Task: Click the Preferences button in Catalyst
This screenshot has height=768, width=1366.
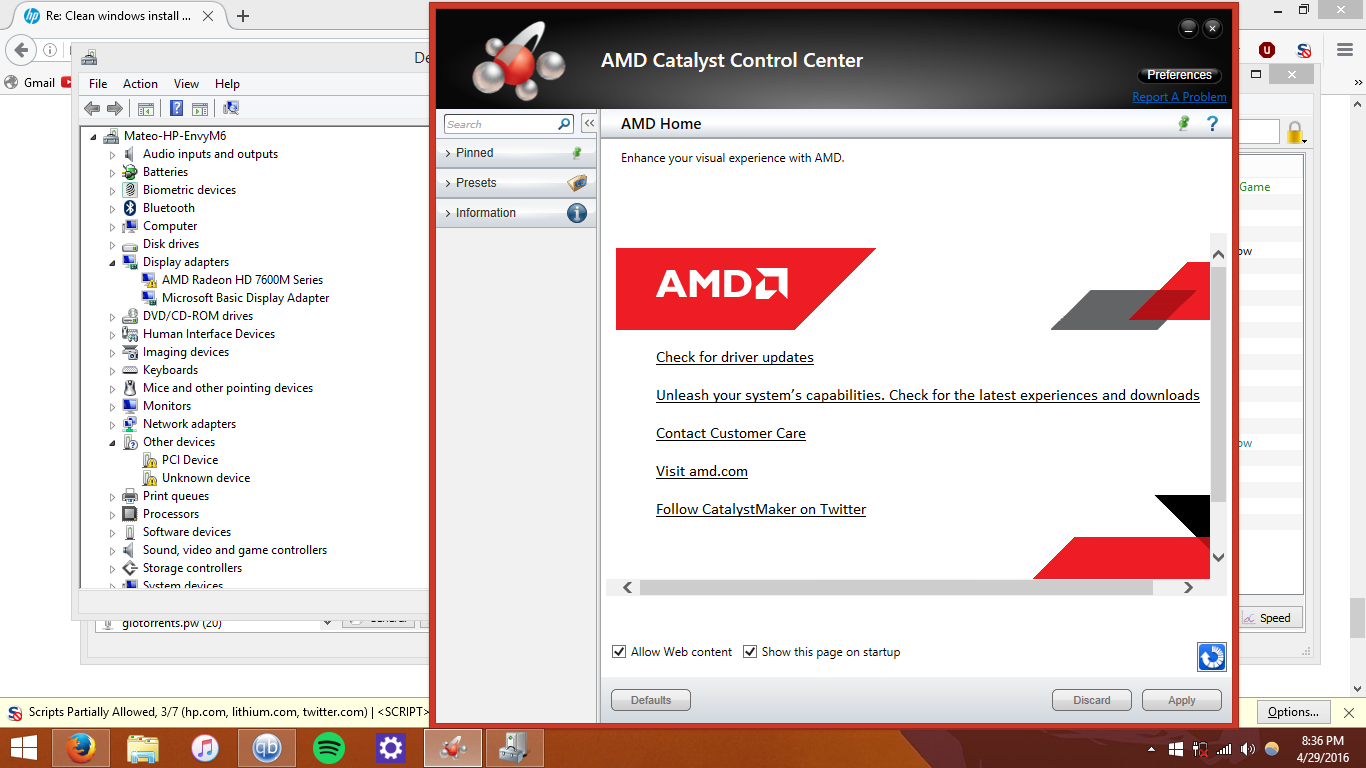Action: coord(1180,75)
